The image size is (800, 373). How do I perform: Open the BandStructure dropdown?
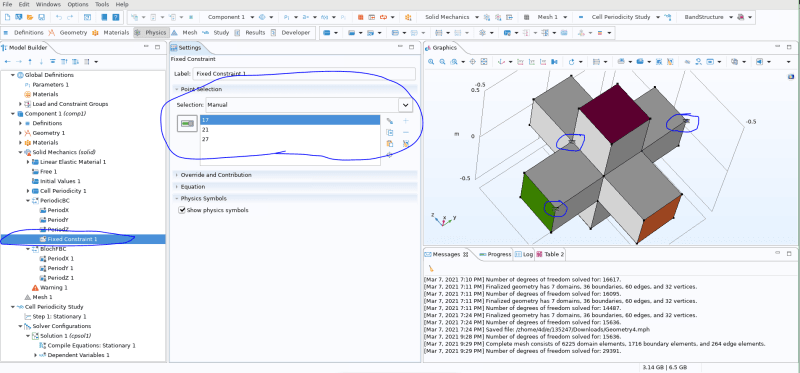point(731,17)
